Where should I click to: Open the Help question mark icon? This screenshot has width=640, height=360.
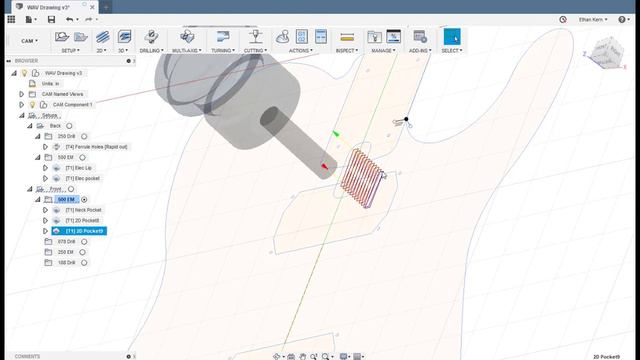622,19
